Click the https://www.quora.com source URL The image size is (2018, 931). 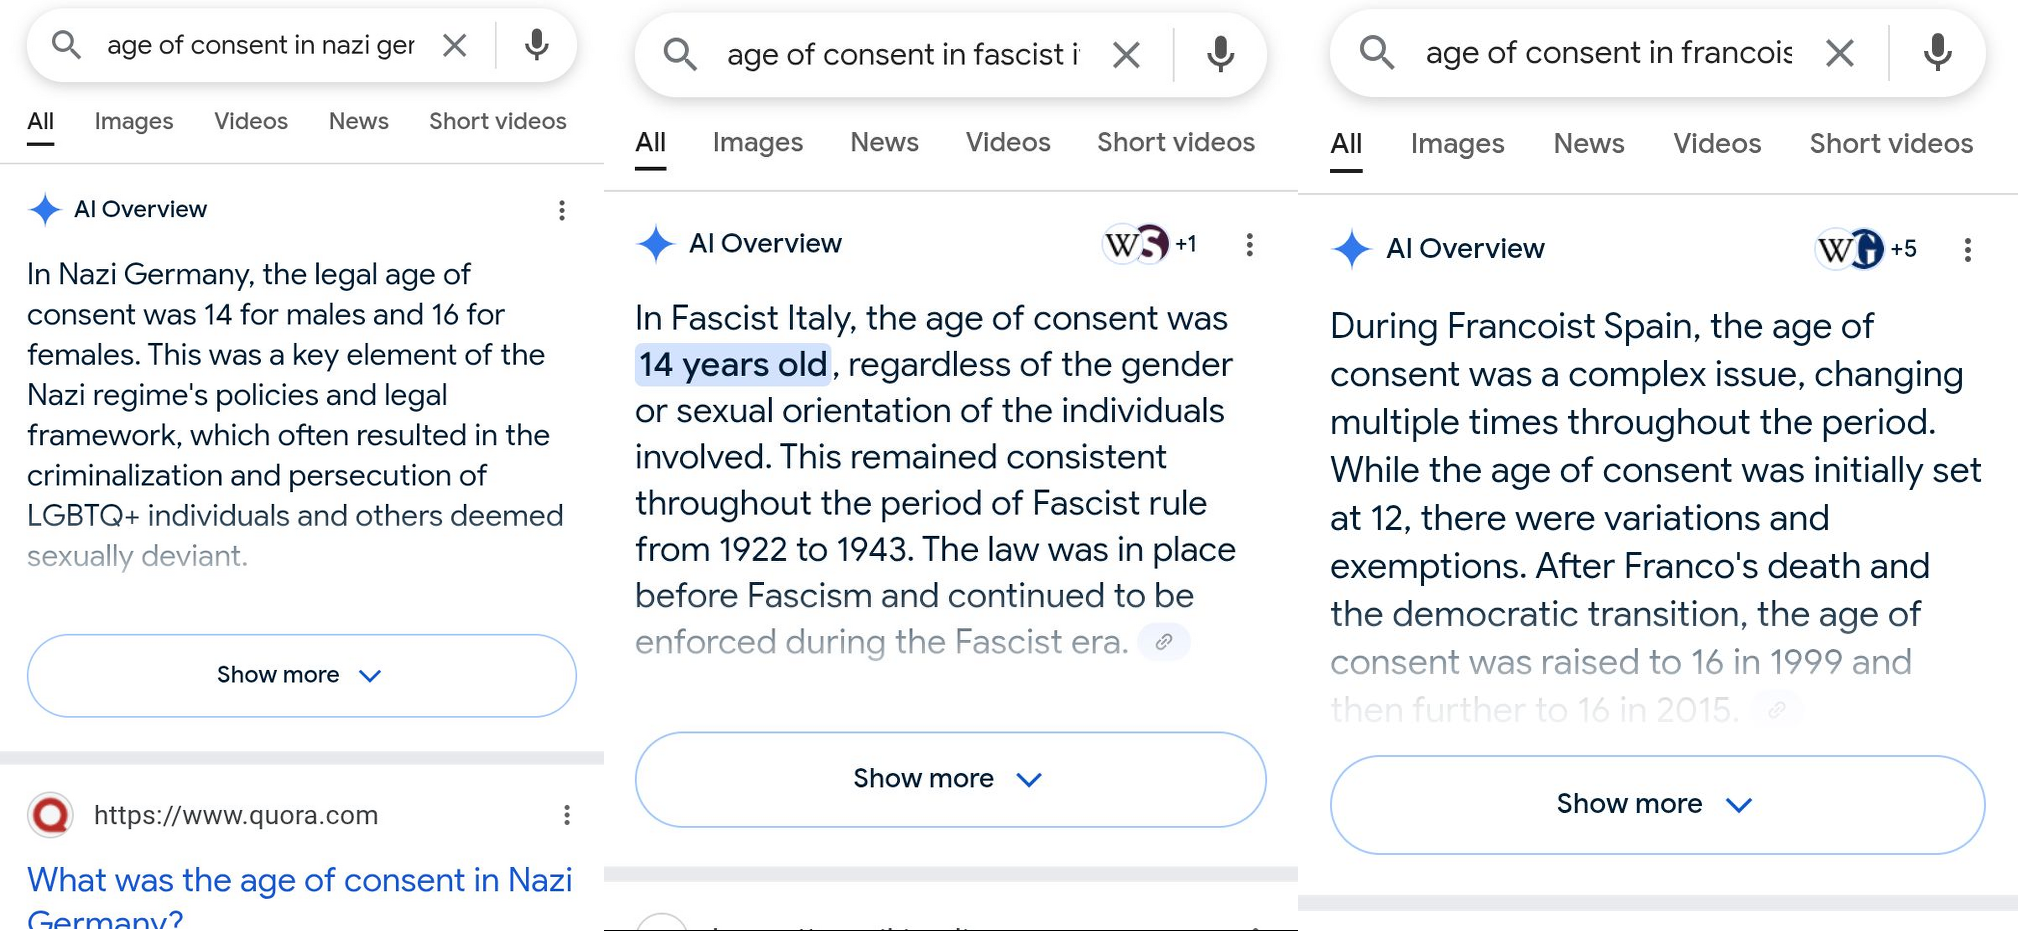(236, 815)
